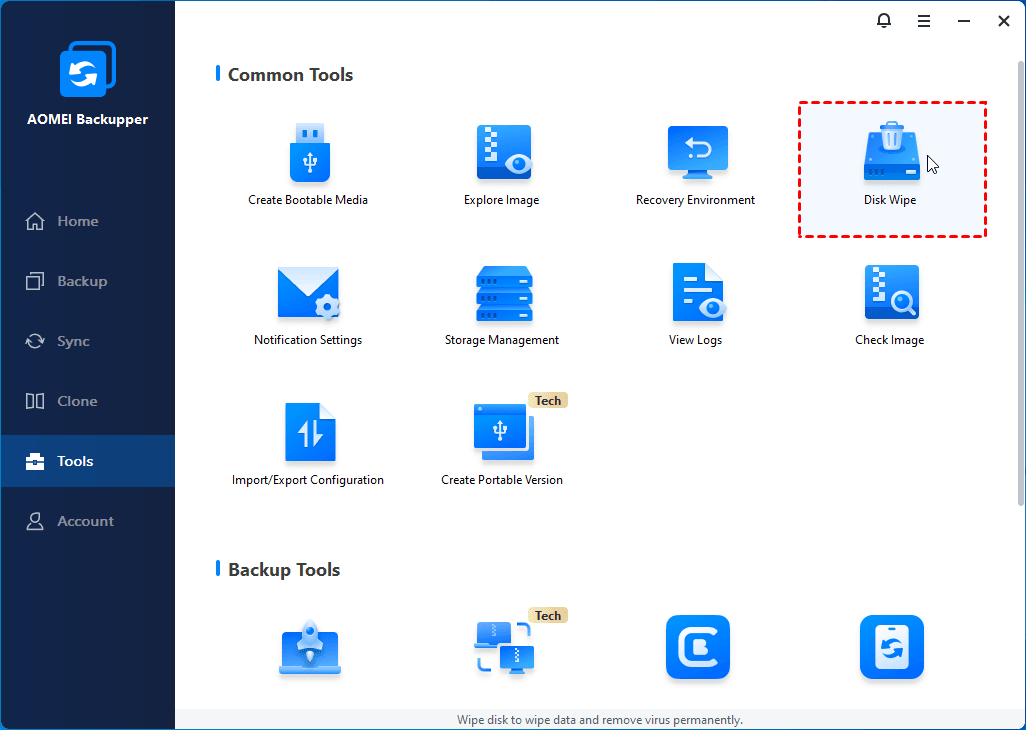This screenshot has width=1026, height=730.
Task: Open the Sync section in sidebar
Action: [73, 341]
